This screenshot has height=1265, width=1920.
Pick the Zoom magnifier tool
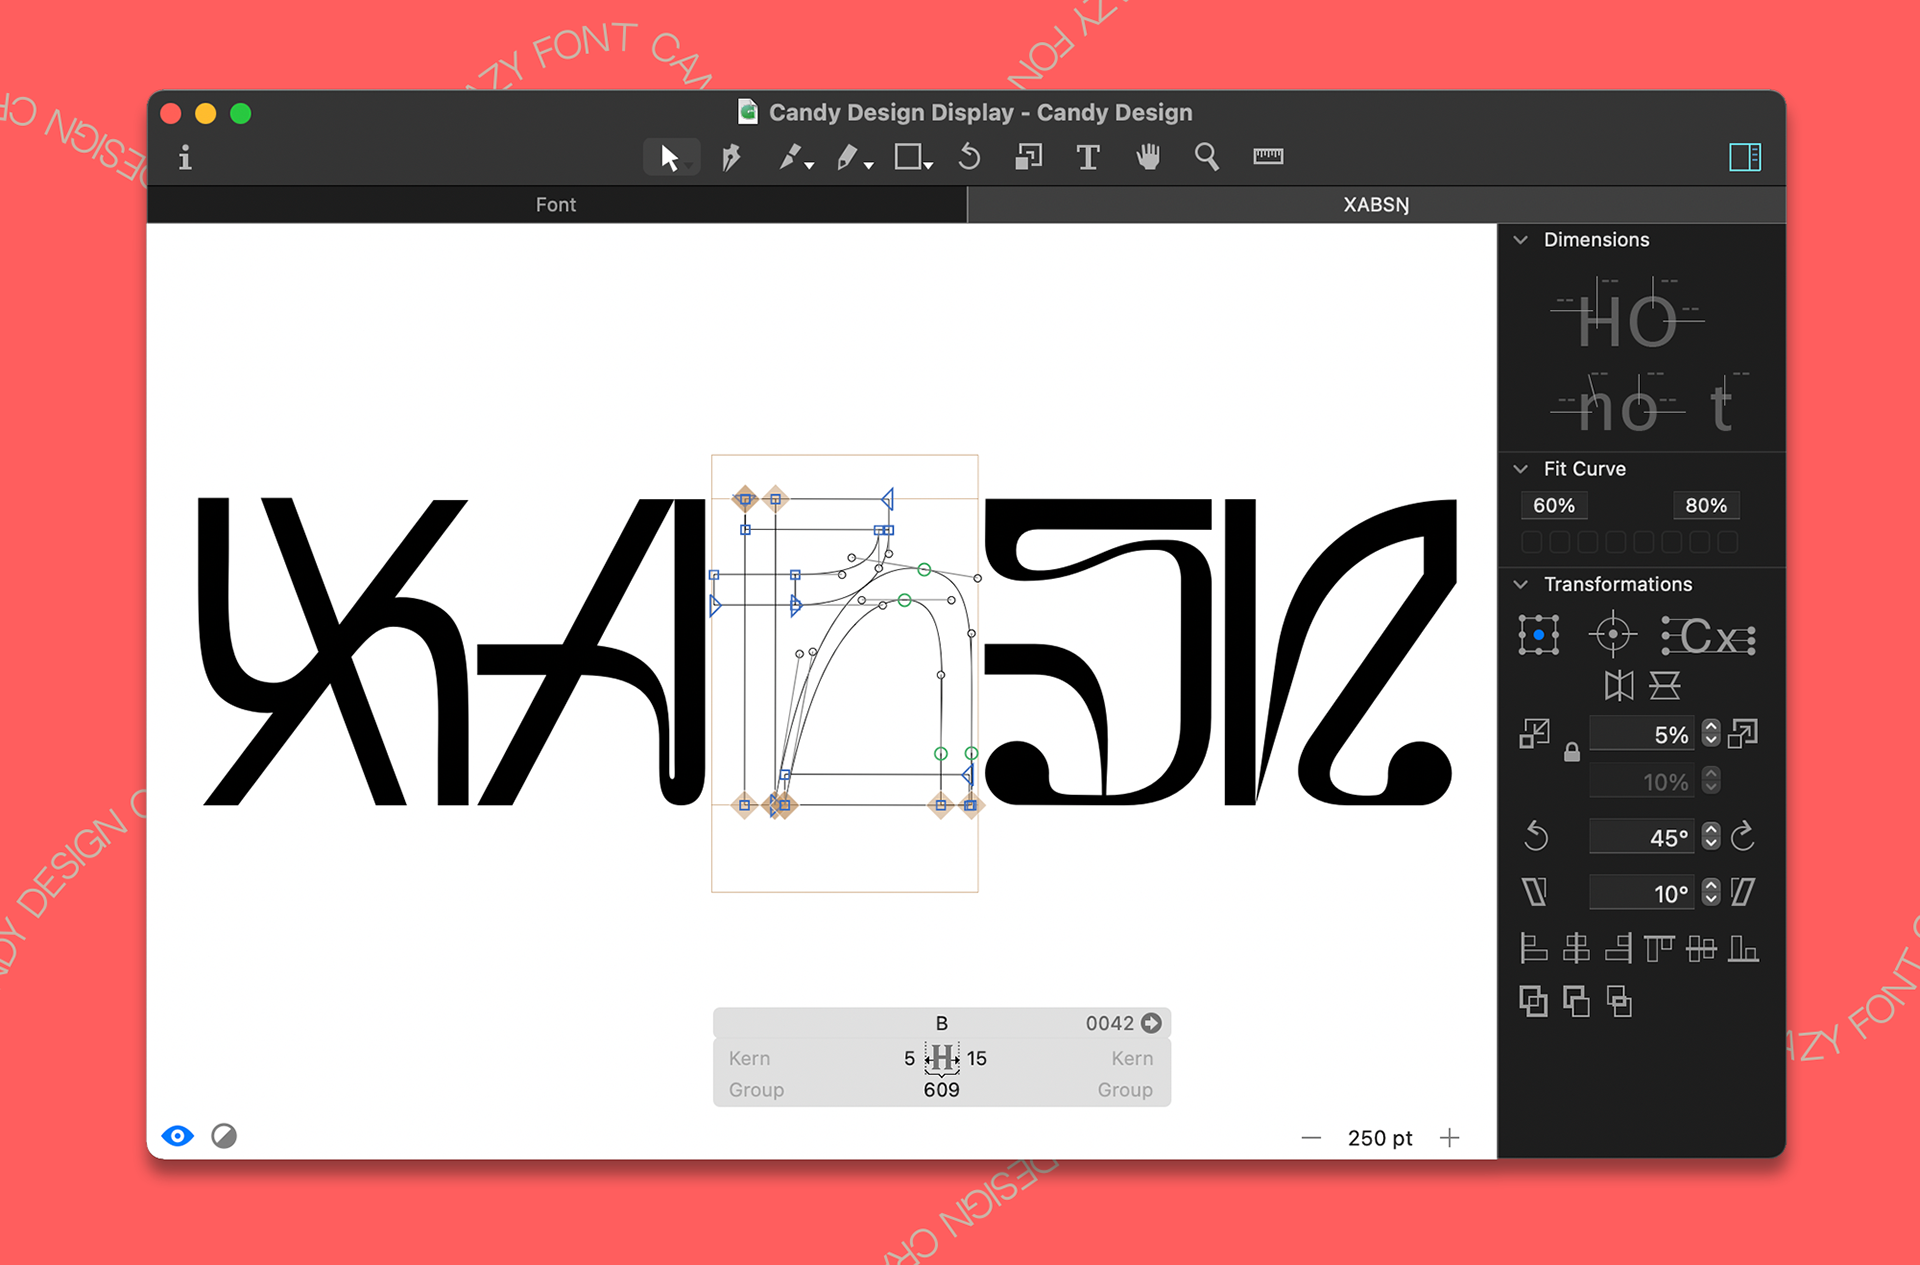1207,156
